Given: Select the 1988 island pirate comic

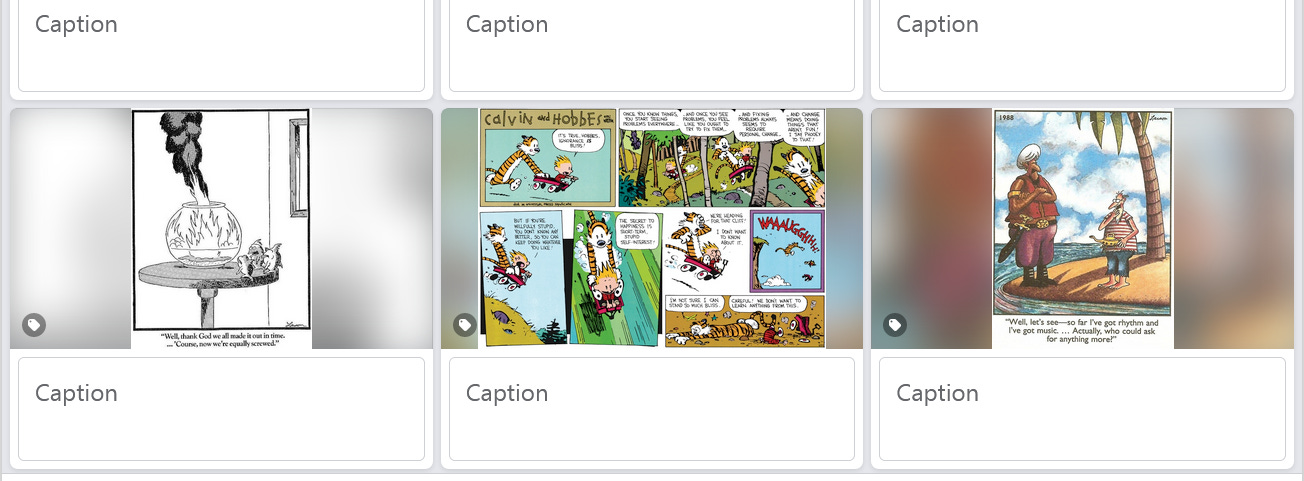Looking at the screenshot, I should (x=1082, y=229).
